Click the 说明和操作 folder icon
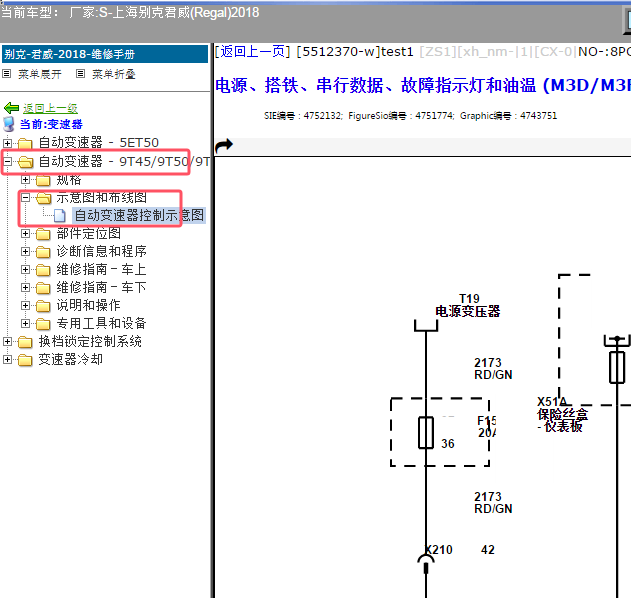 pyautogui.click(x=43, y=306)
